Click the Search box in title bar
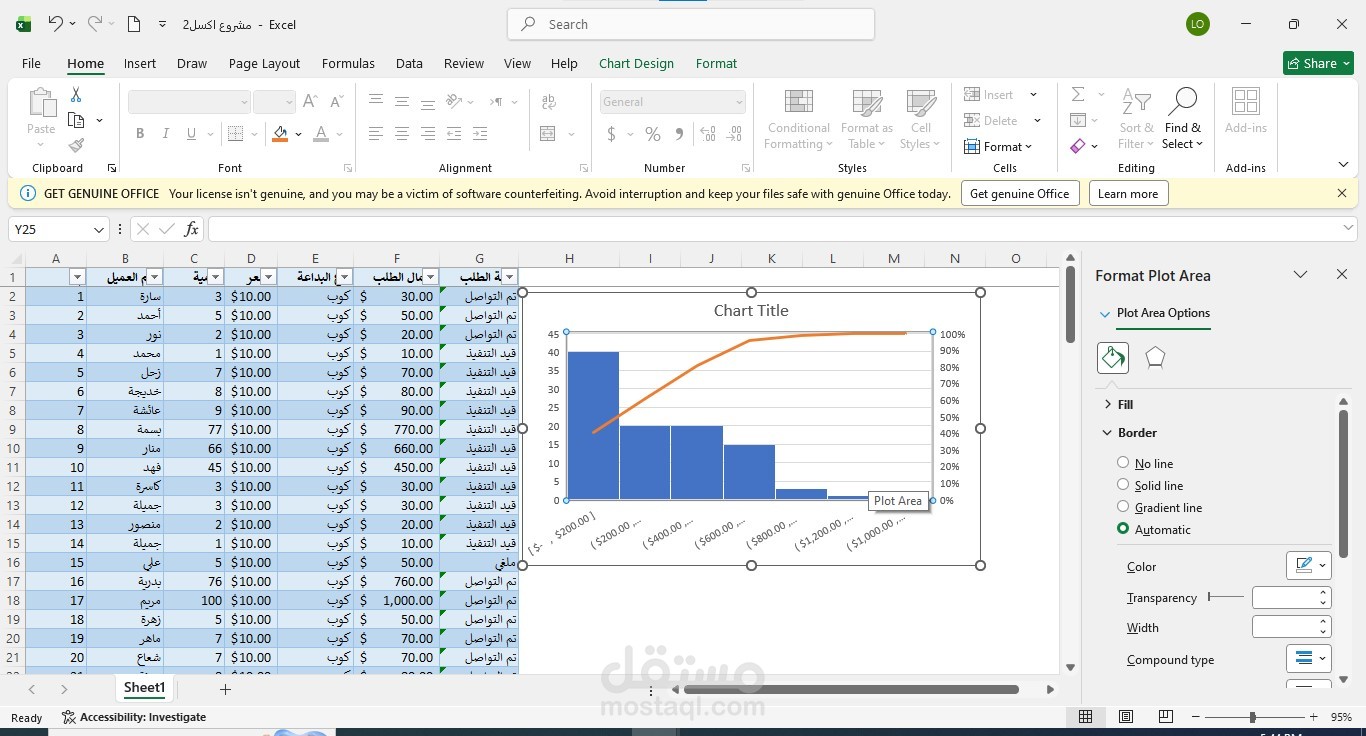The width and height of the screenshot is (1366, 736). (x=691, y=24)
